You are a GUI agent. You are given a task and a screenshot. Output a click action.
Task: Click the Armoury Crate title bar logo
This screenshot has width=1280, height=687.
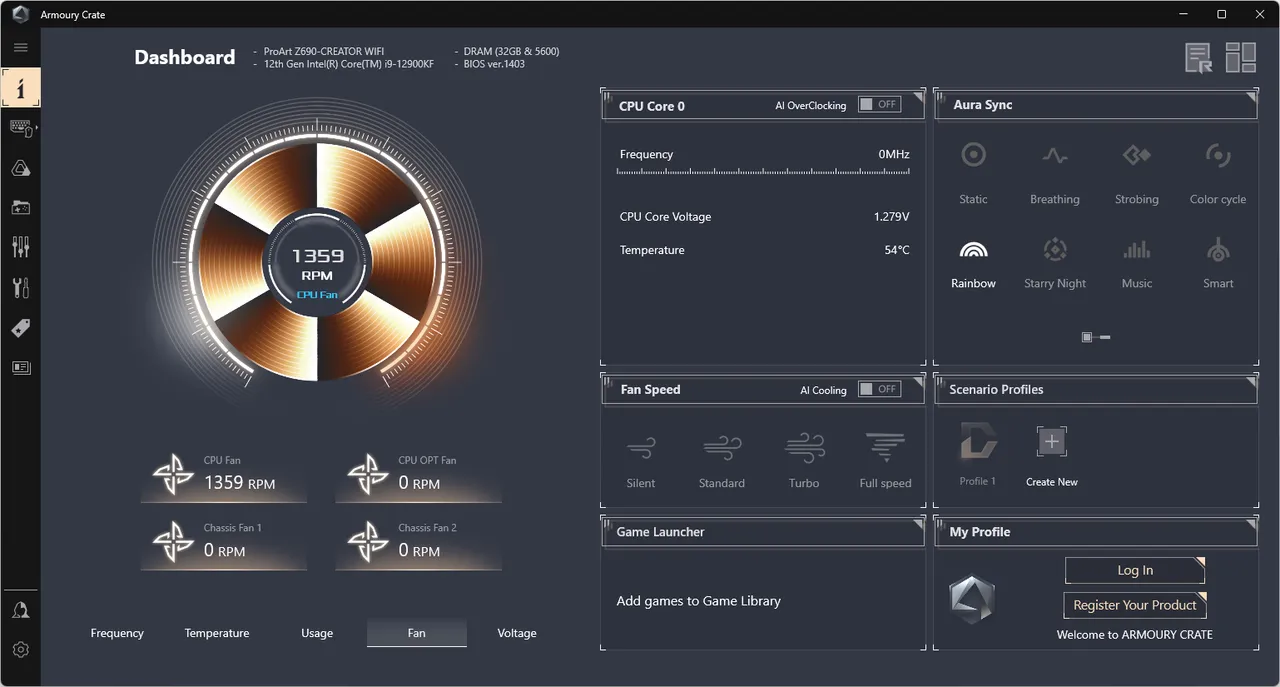pyautogui.click(x=20, y=14)
